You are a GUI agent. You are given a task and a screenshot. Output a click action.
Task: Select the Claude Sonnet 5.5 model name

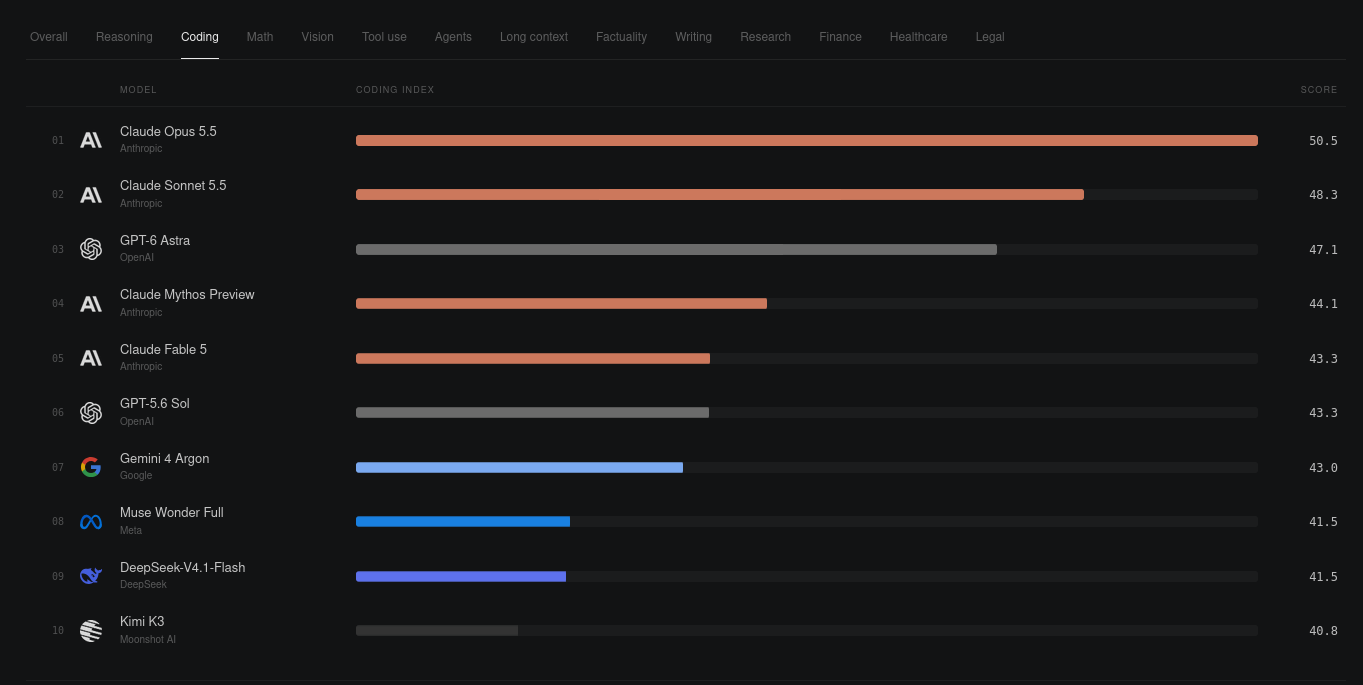point(173,186)
